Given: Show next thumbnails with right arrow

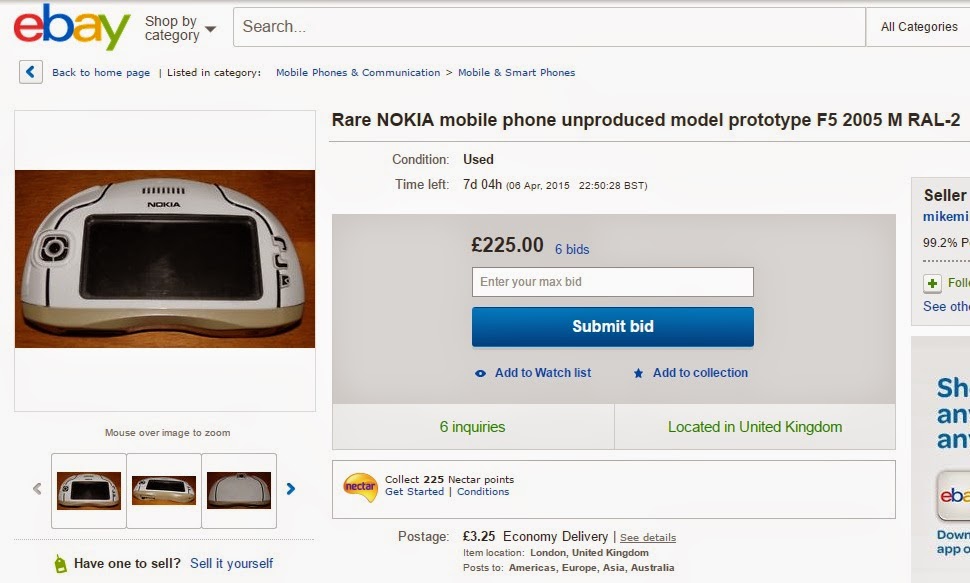Looking at the screenshot, I should tap(291, 489).
